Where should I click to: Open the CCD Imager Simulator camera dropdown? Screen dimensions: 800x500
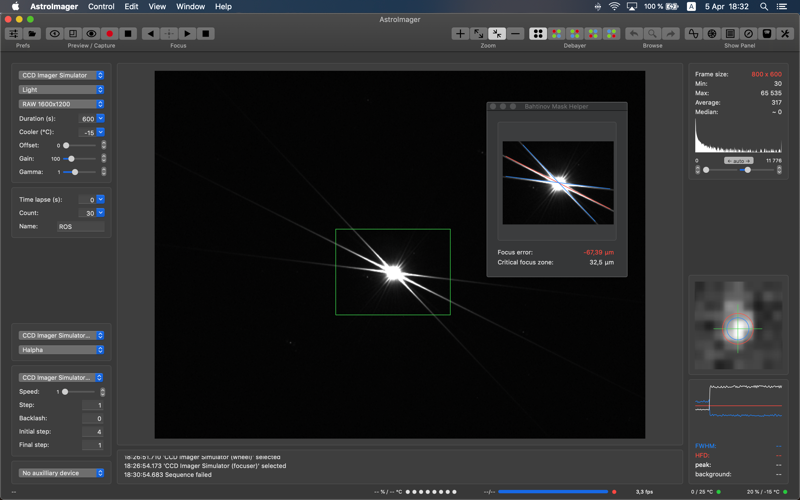tap(61, 75)
